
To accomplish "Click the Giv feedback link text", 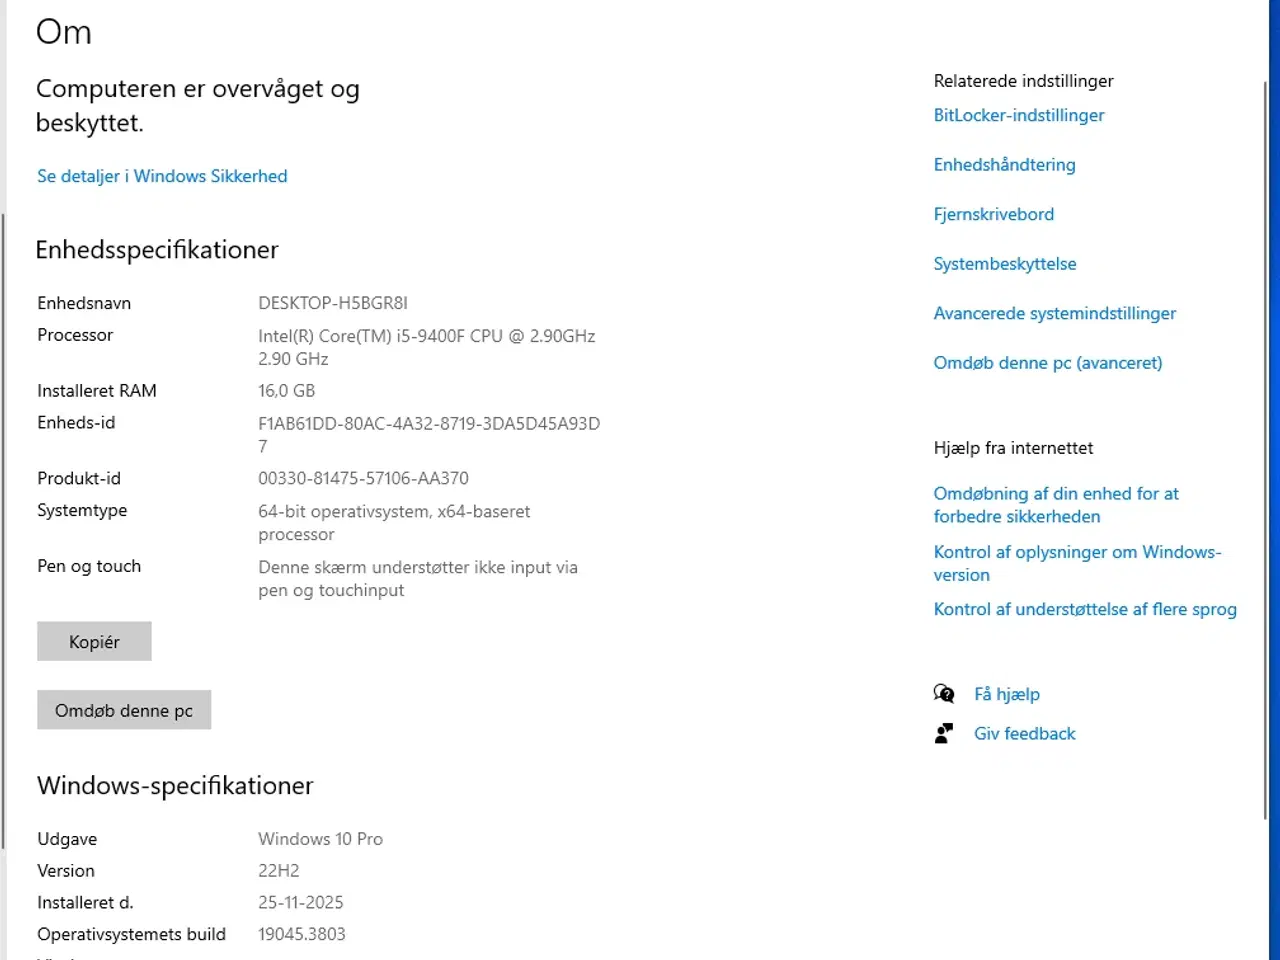I will click(x=1024, y=733).
